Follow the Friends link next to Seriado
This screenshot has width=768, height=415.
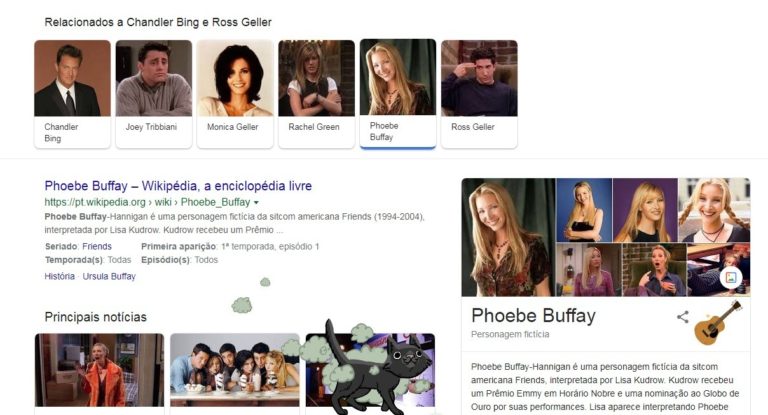pyautogui.click(x=97, y=246)
